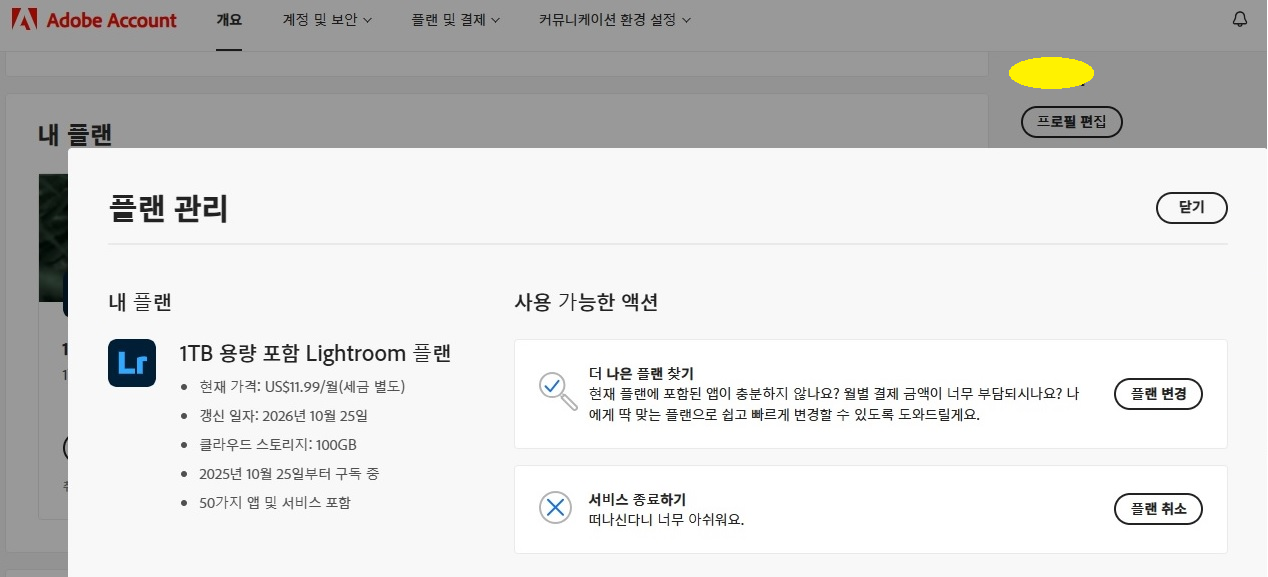Click the Adobe logo icon
Image resolution: width=1268 pixels, height=577 pixels.
click(24, 19)
